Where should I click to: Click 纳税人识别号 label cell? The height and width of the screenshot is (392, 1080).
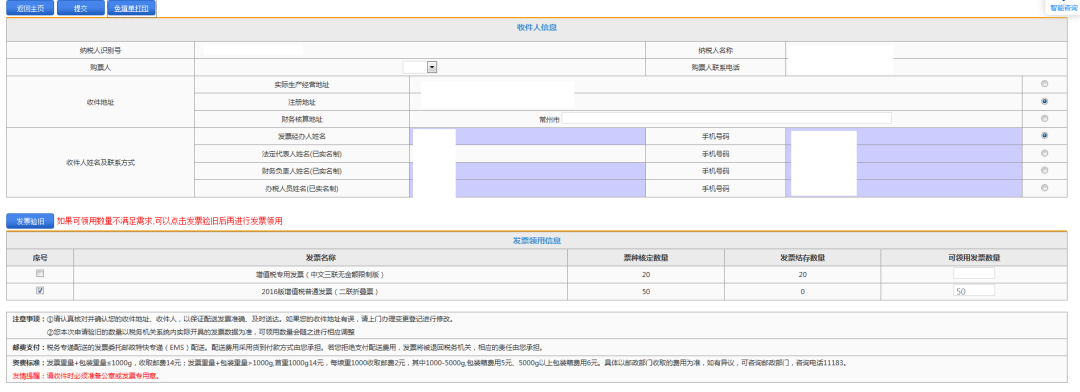[x=101, y=50]
